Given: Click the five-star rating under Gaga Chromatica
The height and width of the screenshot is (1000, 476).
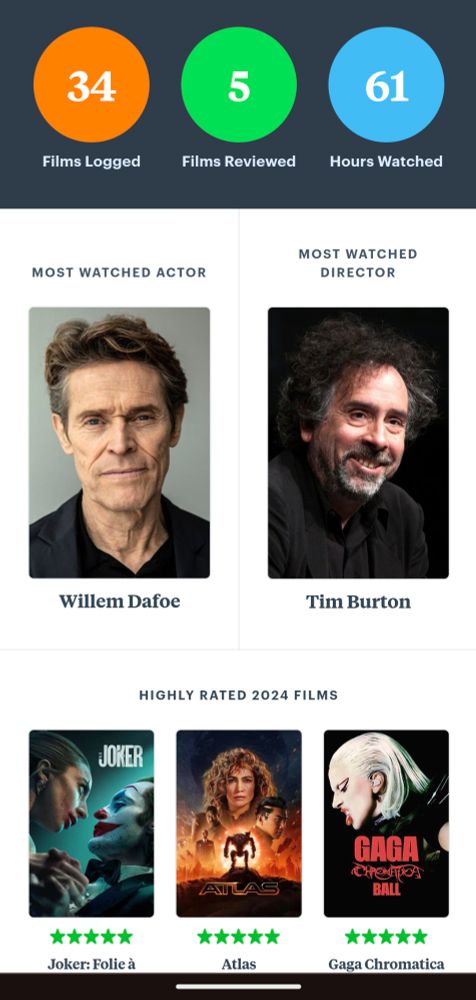Looking at the screenshot, I should (386, 936).
